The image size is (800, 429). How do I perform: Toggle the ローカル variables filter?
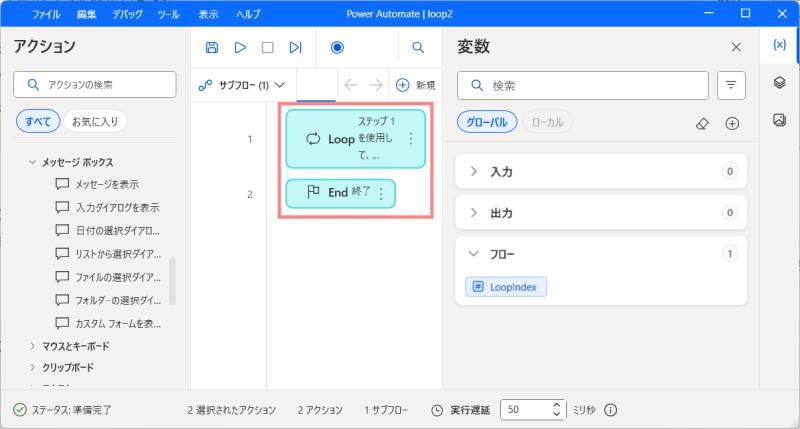pyautogui.click(x=547, y=122)
